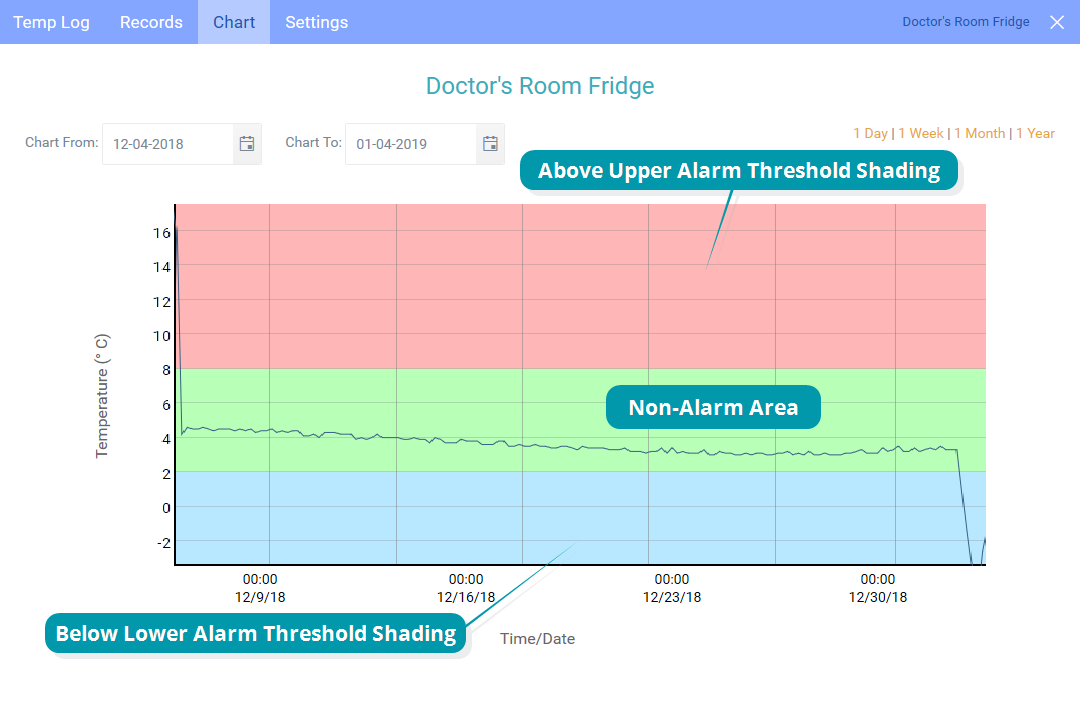Open the Settings tab

pos(316,21)
